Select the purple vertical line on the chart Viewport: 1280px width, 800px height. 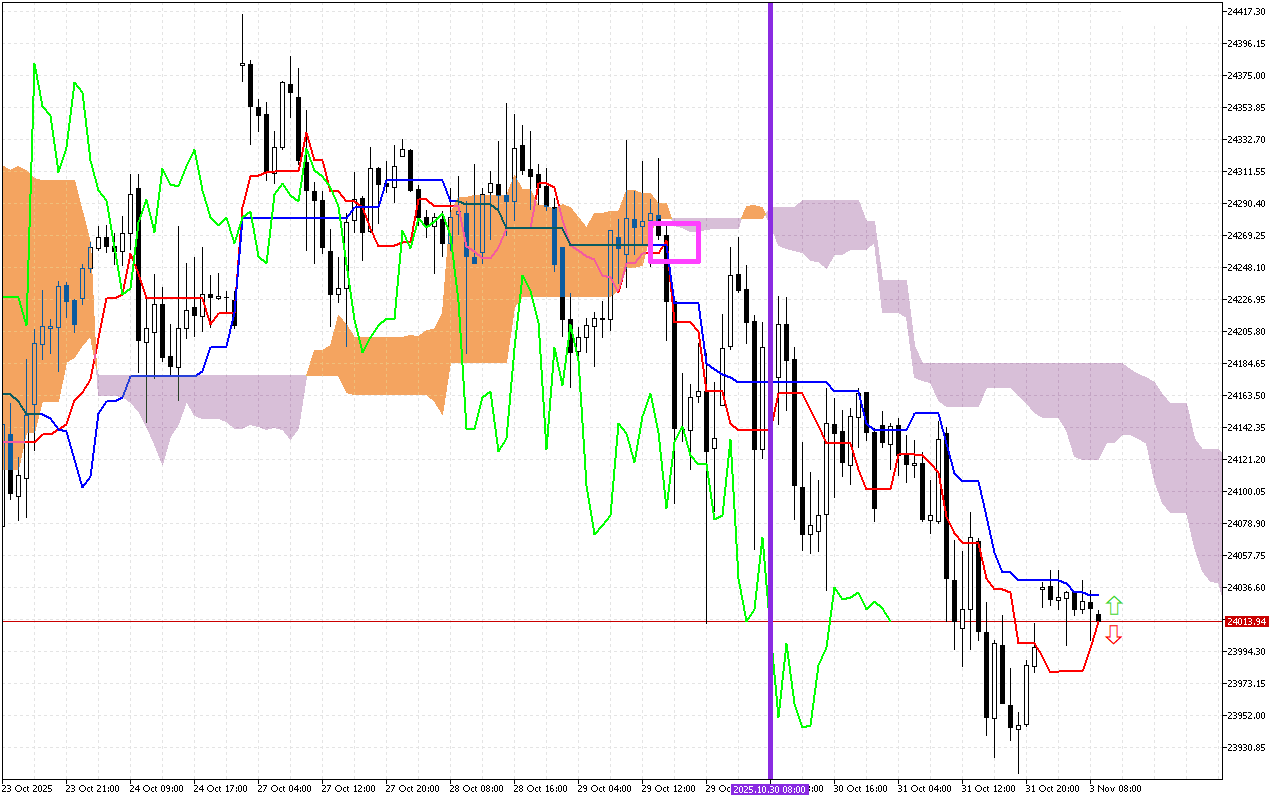pyautogui.click(x=770, y=400)
